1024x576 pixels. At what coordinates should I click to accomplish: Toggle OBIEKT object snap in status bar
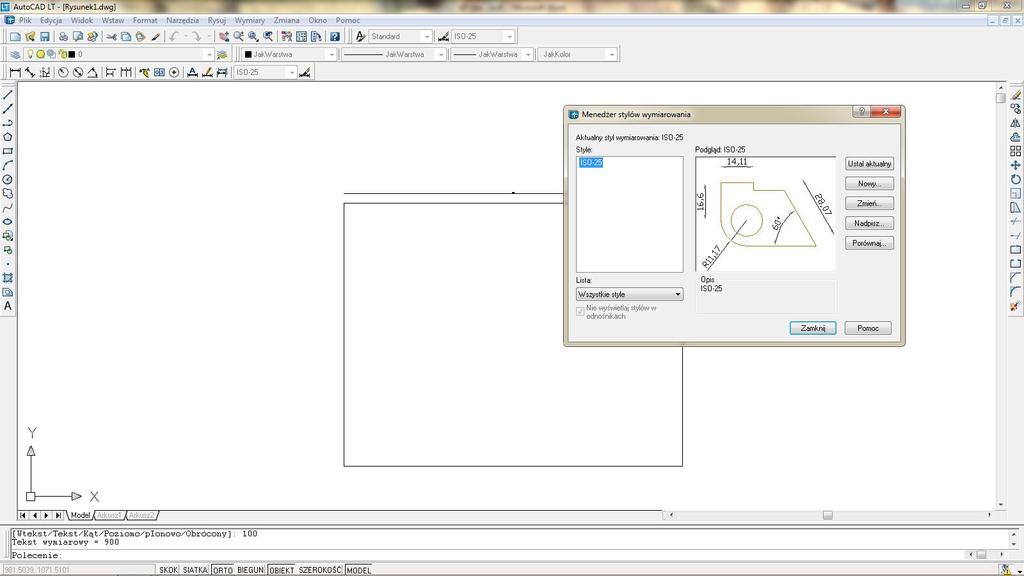pos(281,570)
